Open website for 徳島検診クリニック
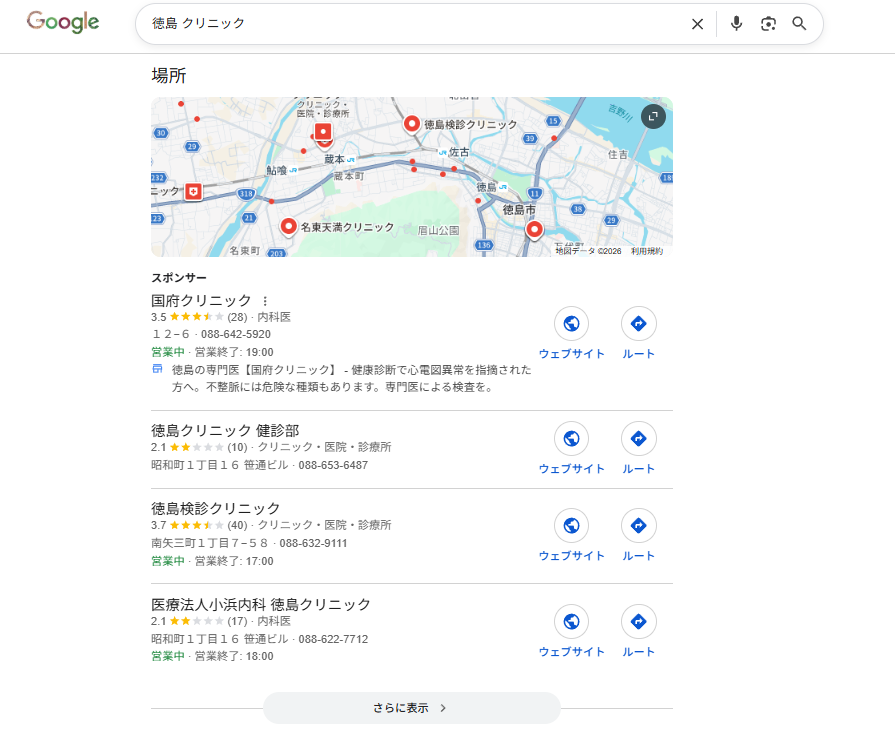 (571, 526)
